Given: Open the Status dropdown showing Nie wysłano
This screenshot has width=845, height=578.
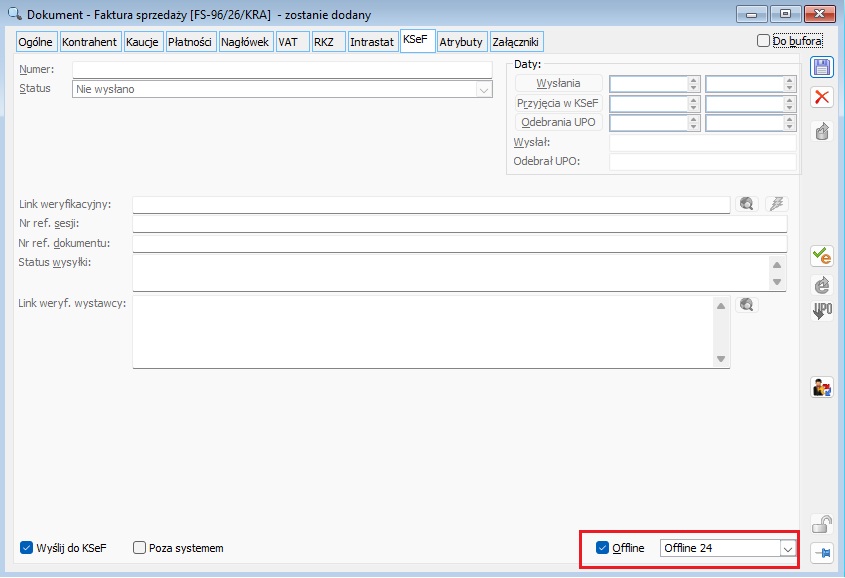Looking at the screenshot, I should [484, 89].
